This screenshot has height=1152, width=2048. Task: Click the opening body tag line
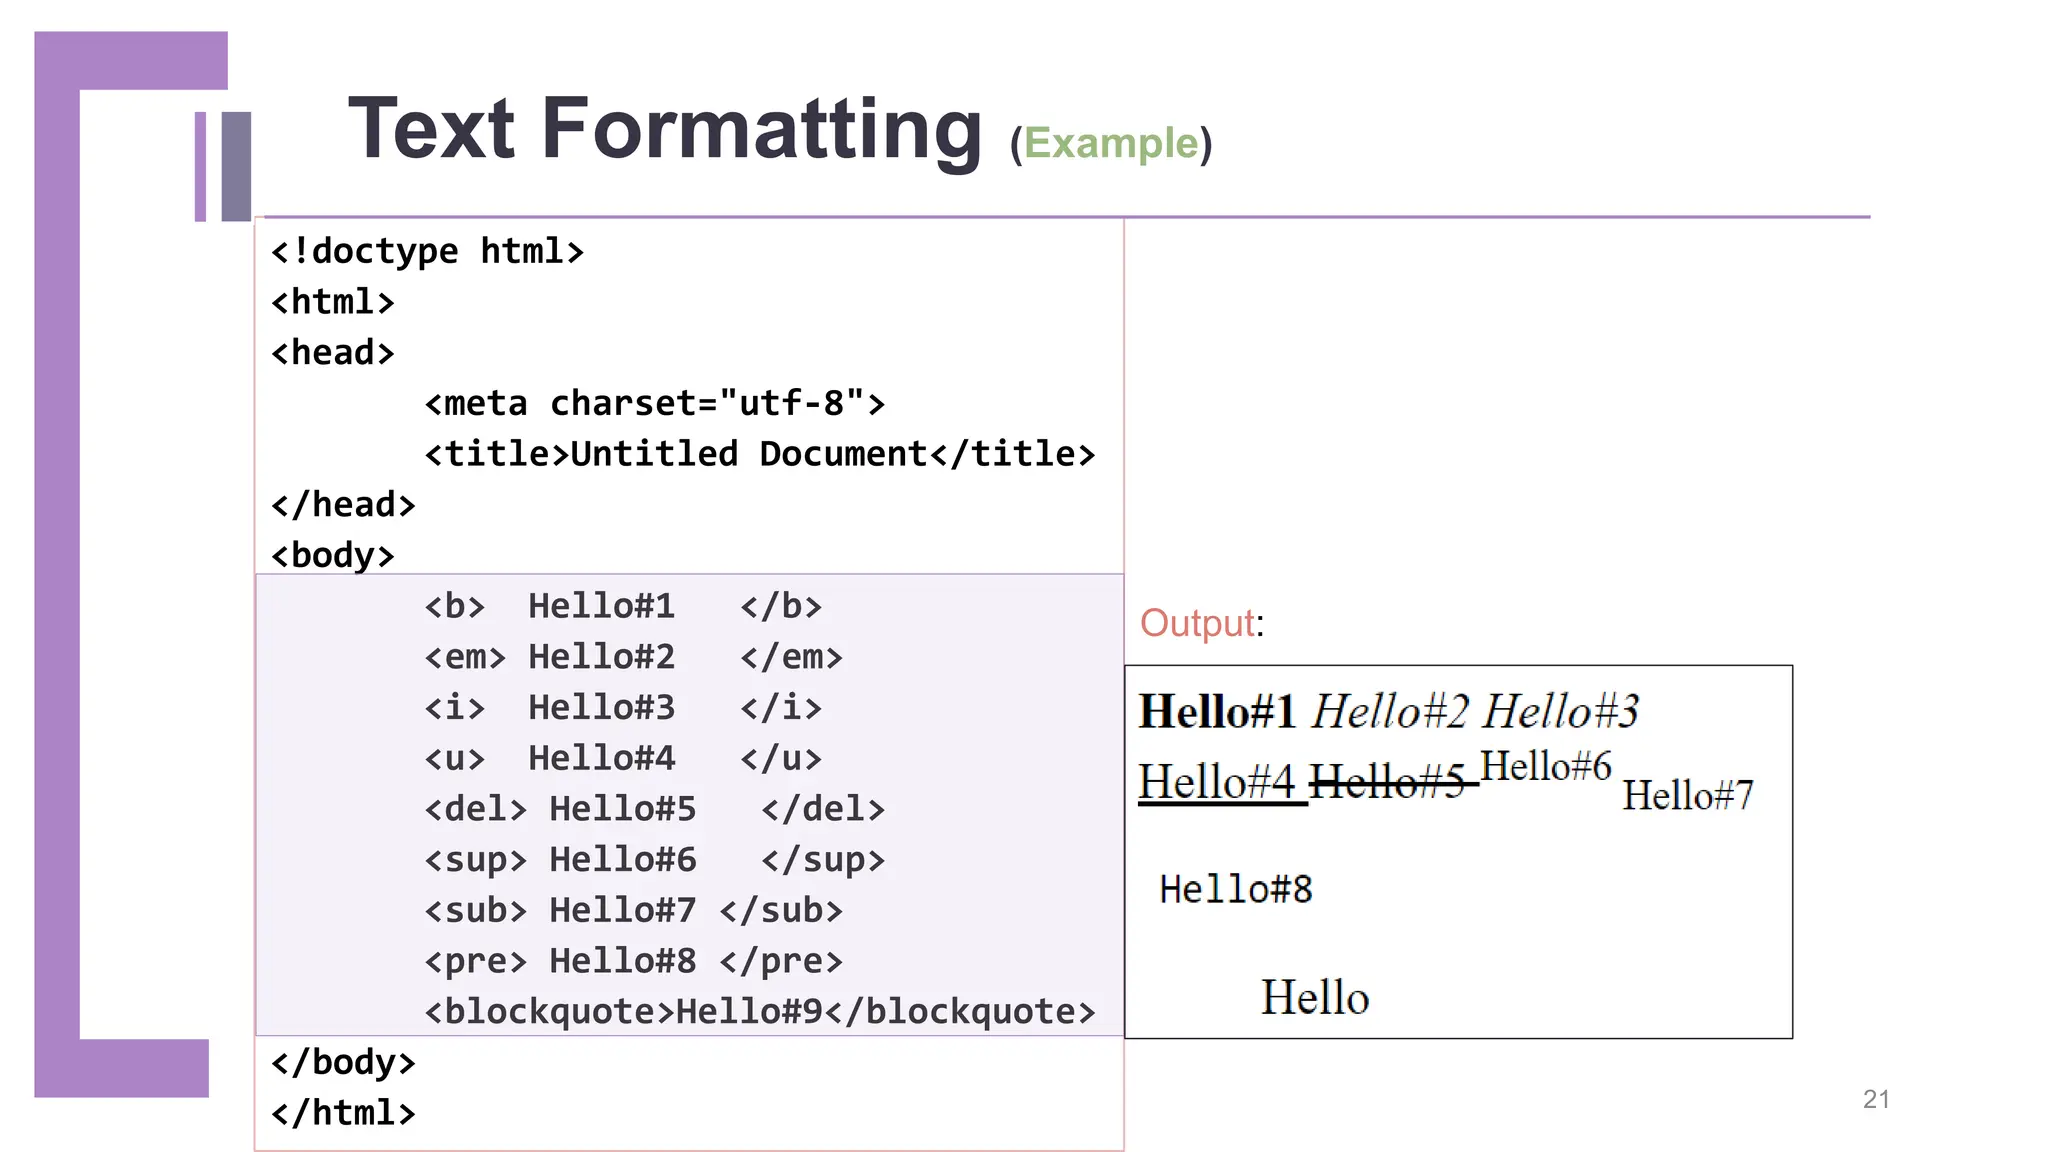[333, 555]
